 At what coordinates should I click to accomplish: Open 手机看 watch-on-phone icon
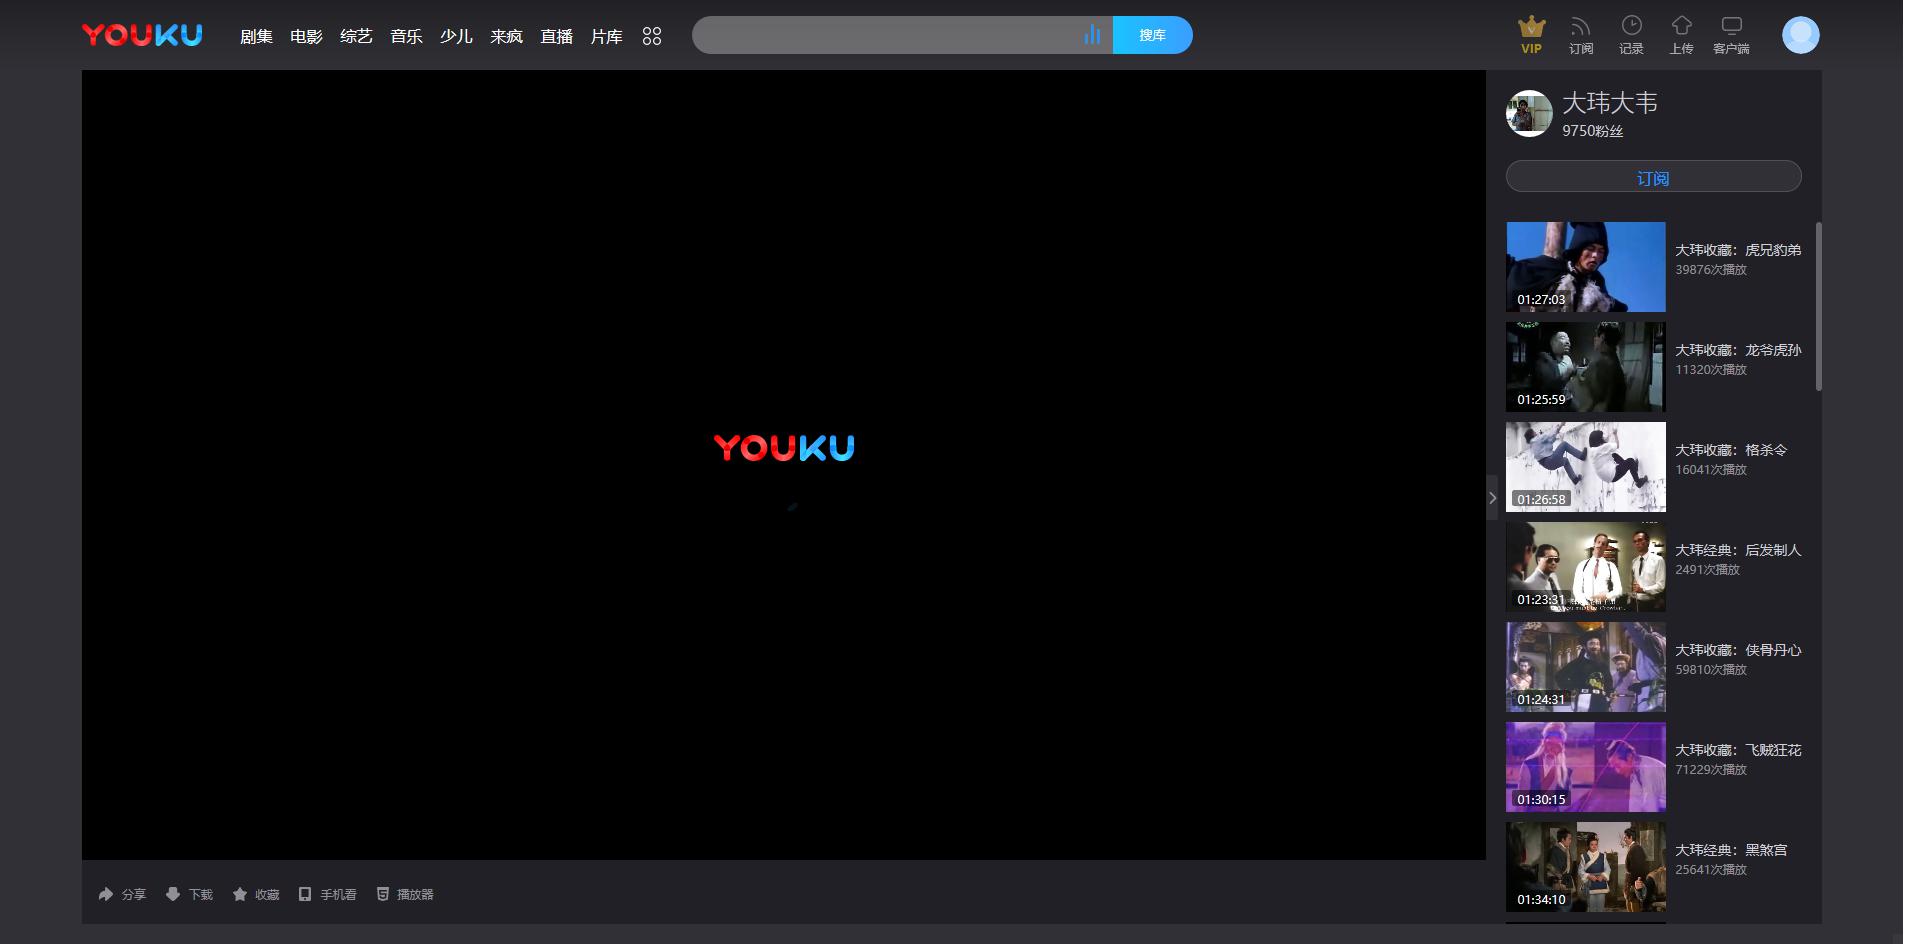point(306,894)
